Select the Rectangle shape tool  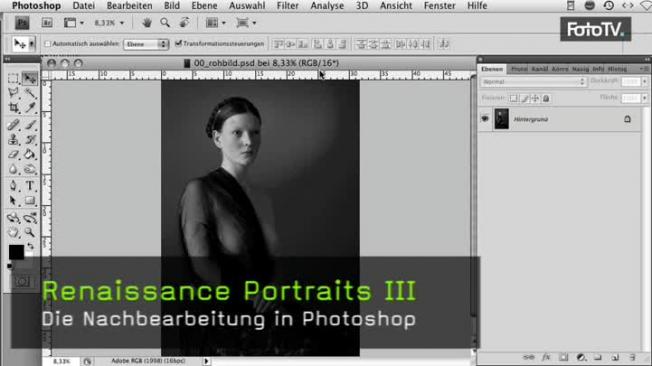tap(30, 200)
